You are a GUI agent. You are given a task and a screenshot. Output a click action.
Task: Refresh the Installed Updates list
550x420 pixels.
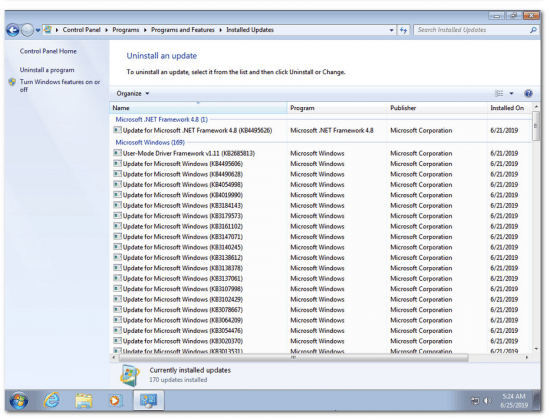coord(403,30)
